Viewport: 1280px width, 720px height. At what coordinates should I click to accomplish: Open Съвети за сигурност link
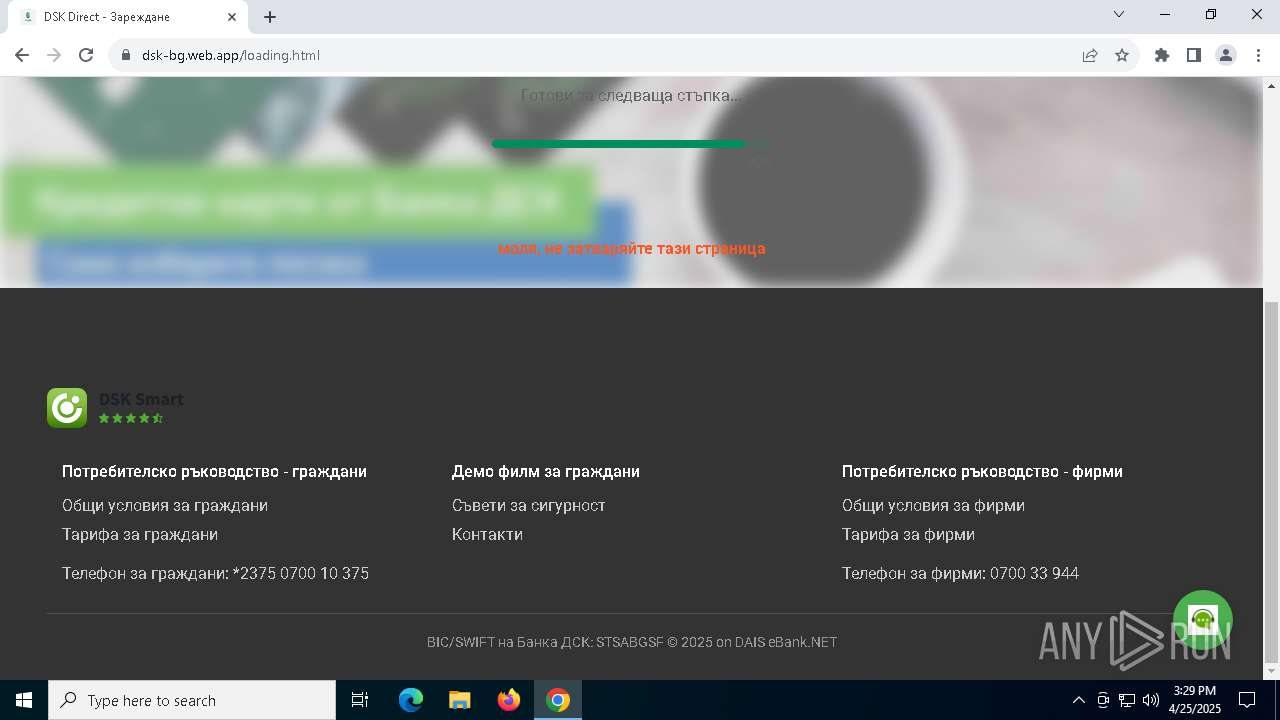pos(529,505)
